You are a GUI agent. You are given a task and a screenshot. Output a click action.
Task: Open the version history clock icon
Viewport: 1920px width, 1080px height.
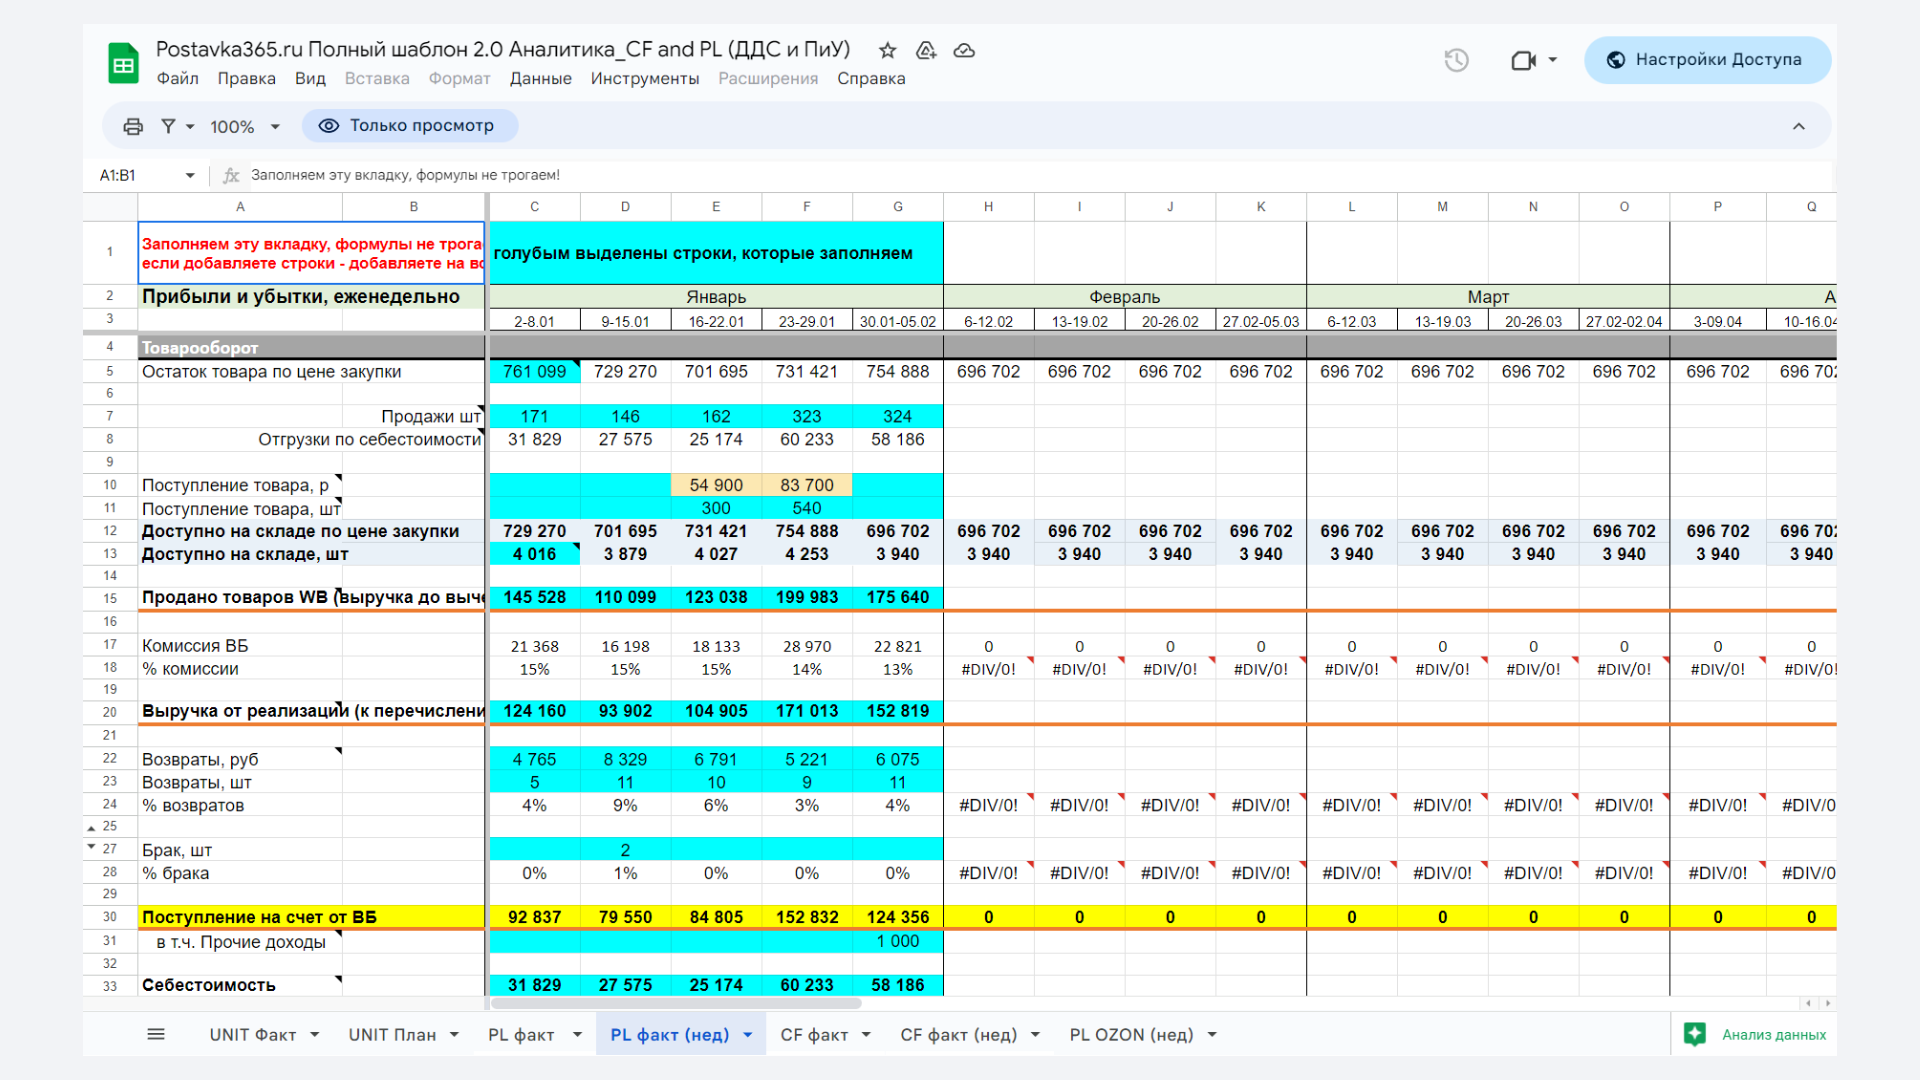click(1456, 60)
